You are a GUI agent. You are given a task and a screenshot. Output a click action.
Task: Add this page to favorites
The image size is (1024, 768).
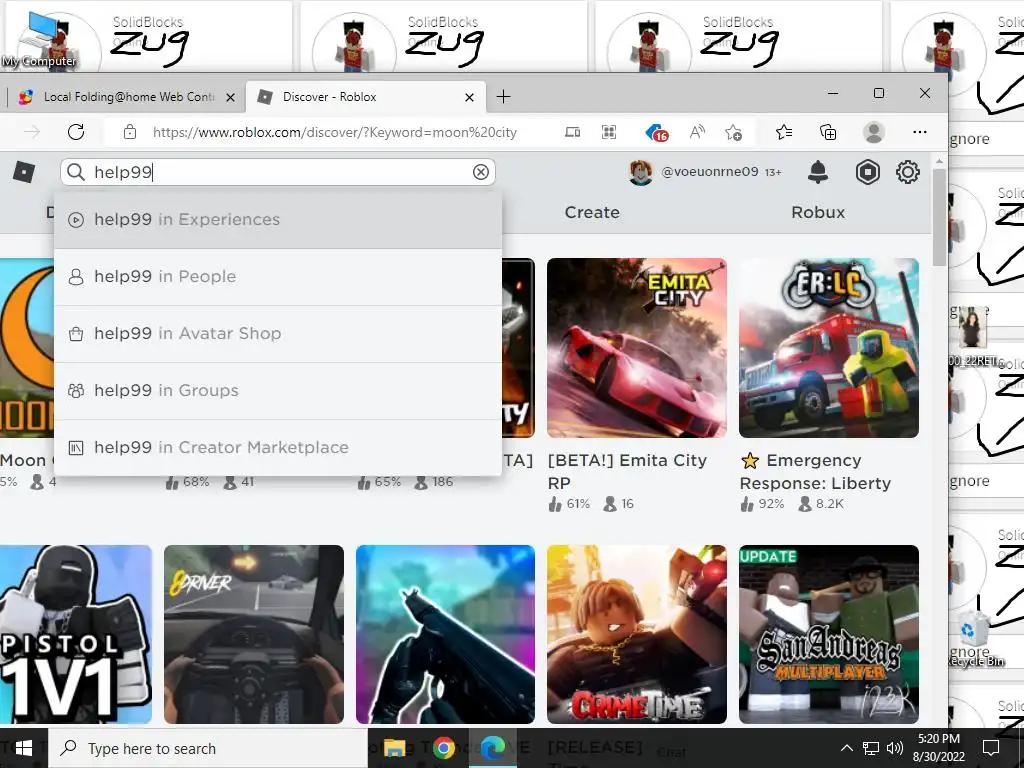coord(733,133)
